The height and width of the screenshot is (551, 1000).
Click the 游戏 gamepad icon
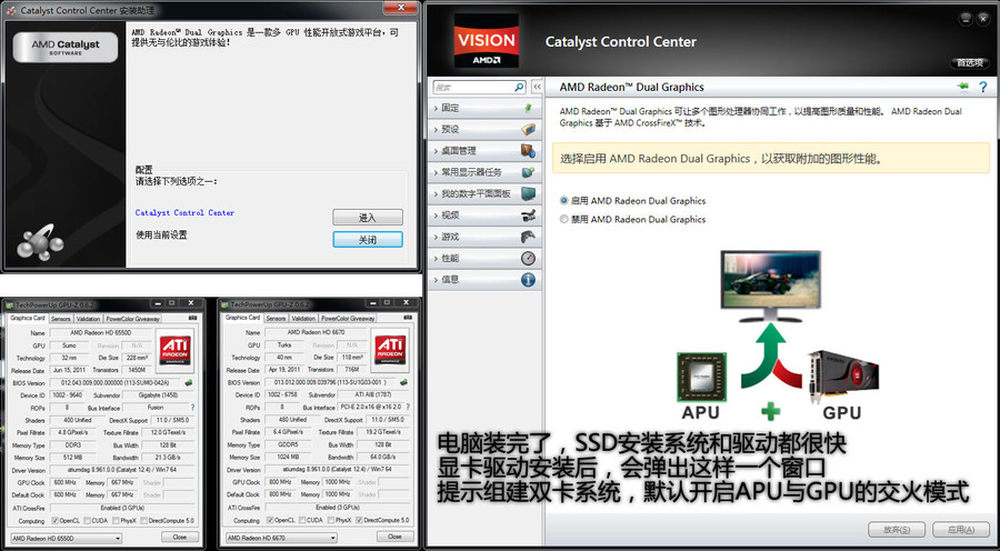pos(528,237)
